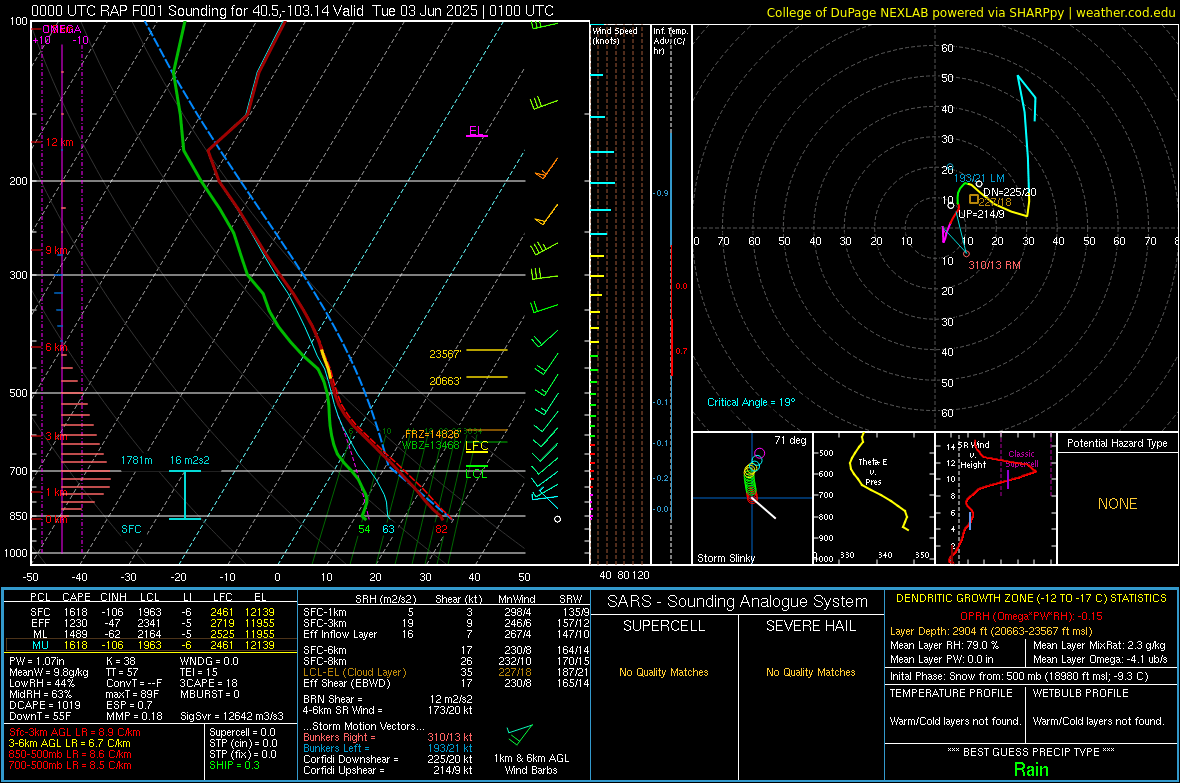Click the Mean Layer RH: 79.0 % text

tap(944, 644)
